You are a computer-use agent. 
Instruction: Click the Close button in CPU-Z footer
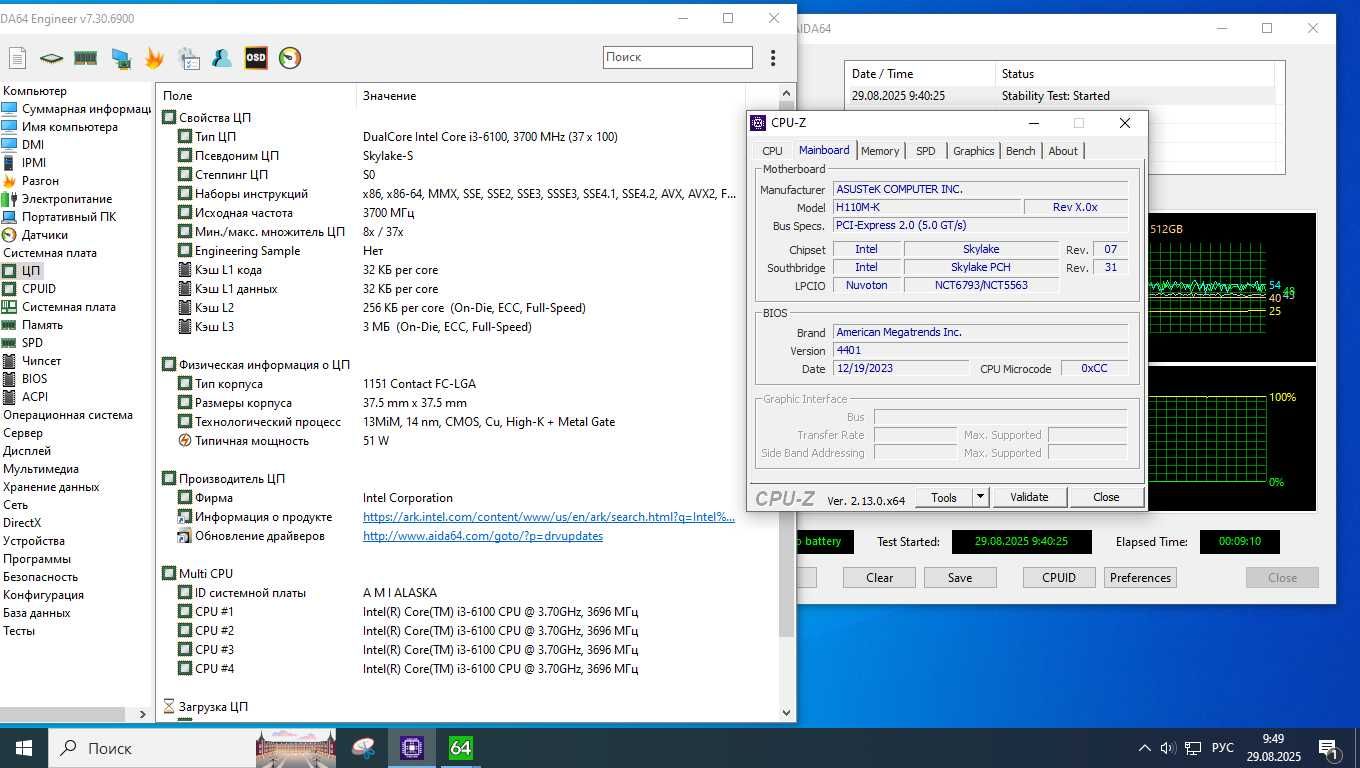[x=1106, y=497]
